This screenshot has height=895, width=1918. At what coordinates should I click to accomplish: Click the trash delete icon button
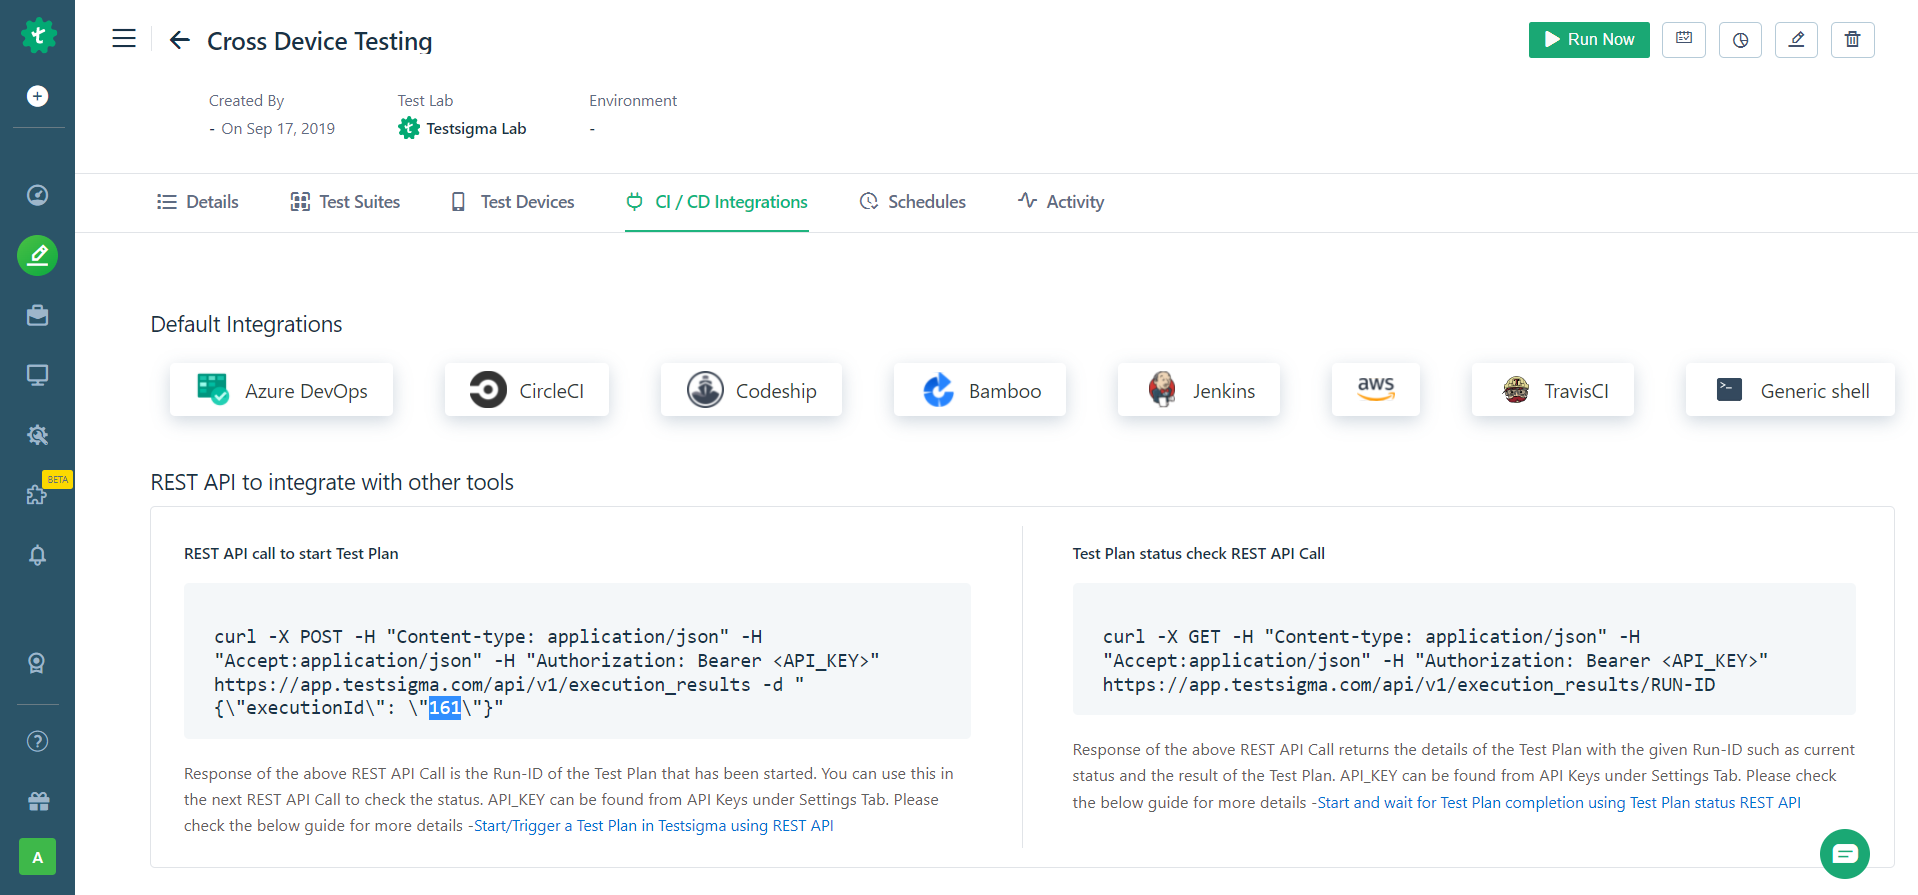1853,40
